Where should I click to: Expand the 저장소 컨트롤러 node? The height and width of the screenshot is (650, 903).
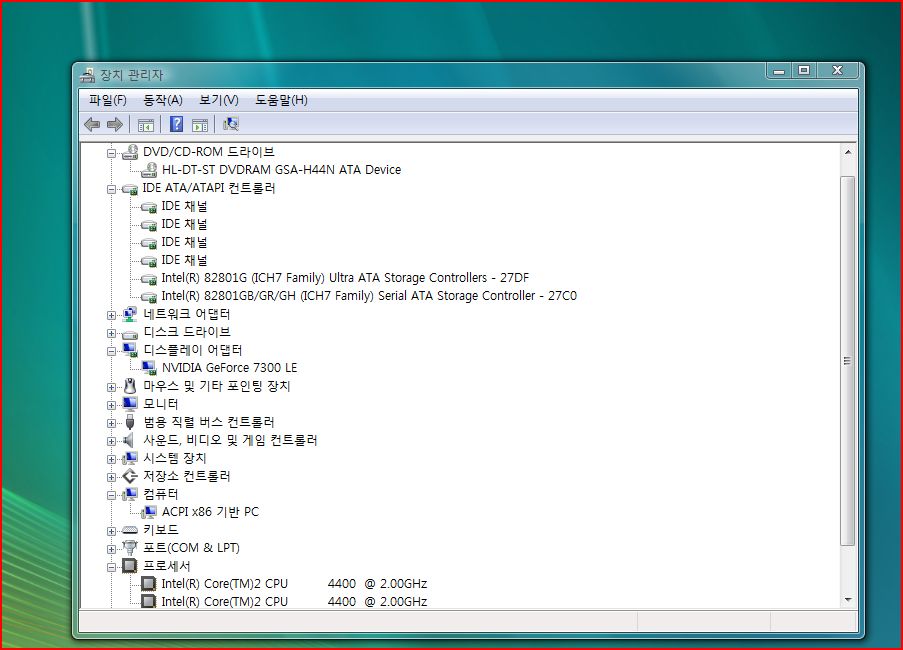pyautogui.click(x=111, y=477)
